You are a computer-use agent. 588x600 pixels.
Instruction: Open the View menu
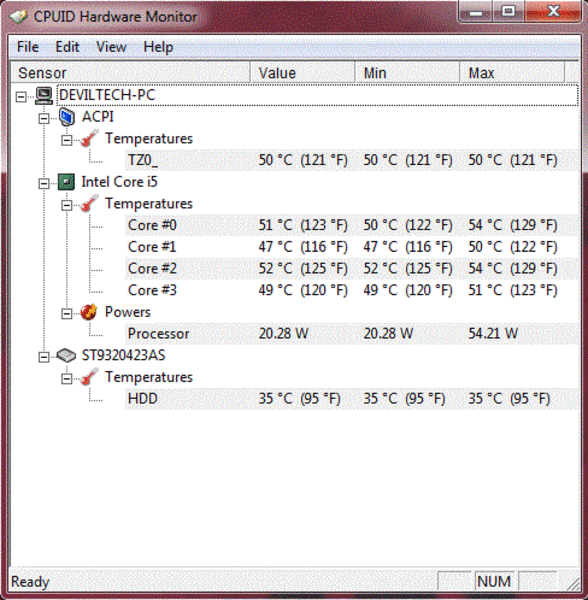pos(111,47)
